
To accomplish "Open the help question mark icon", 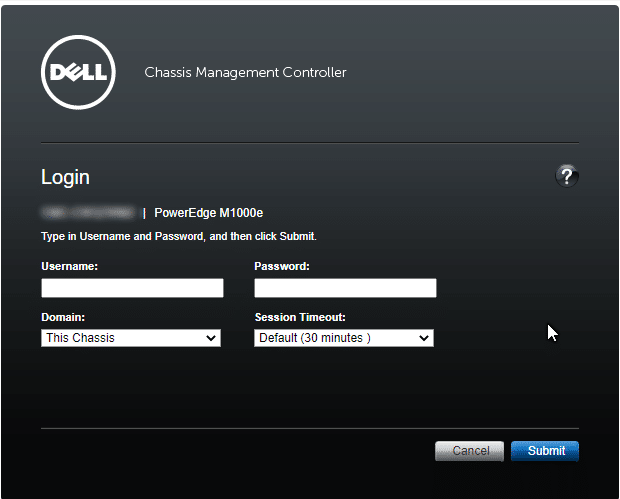I will click(567, 176).
